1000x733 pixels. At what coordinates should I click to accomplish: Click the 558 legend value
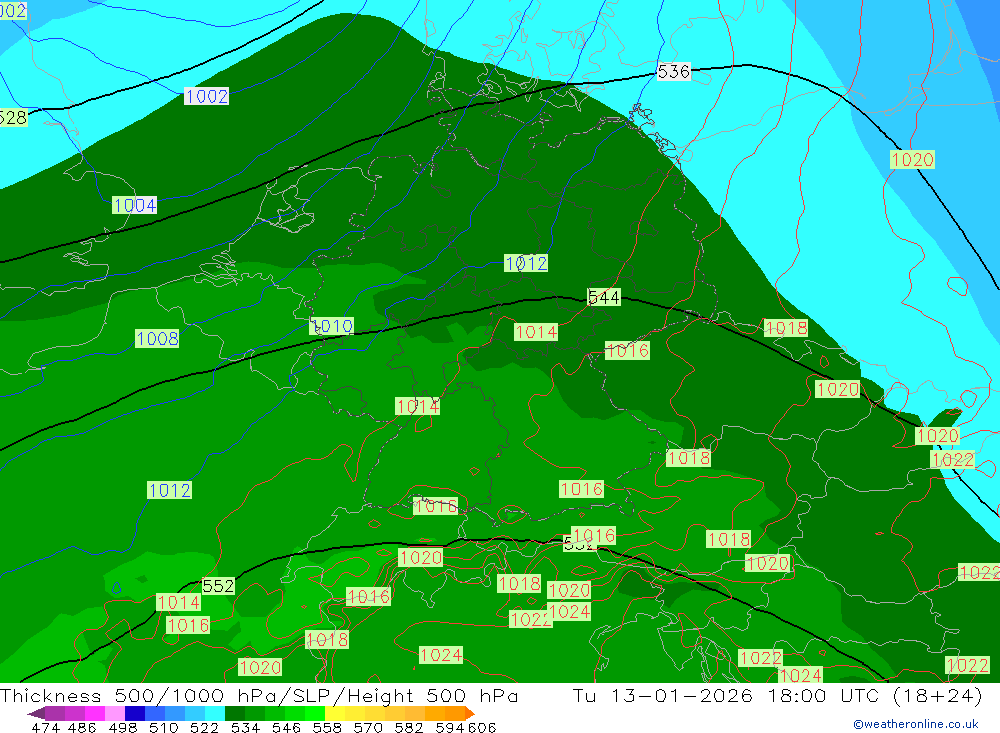(327, 727)
